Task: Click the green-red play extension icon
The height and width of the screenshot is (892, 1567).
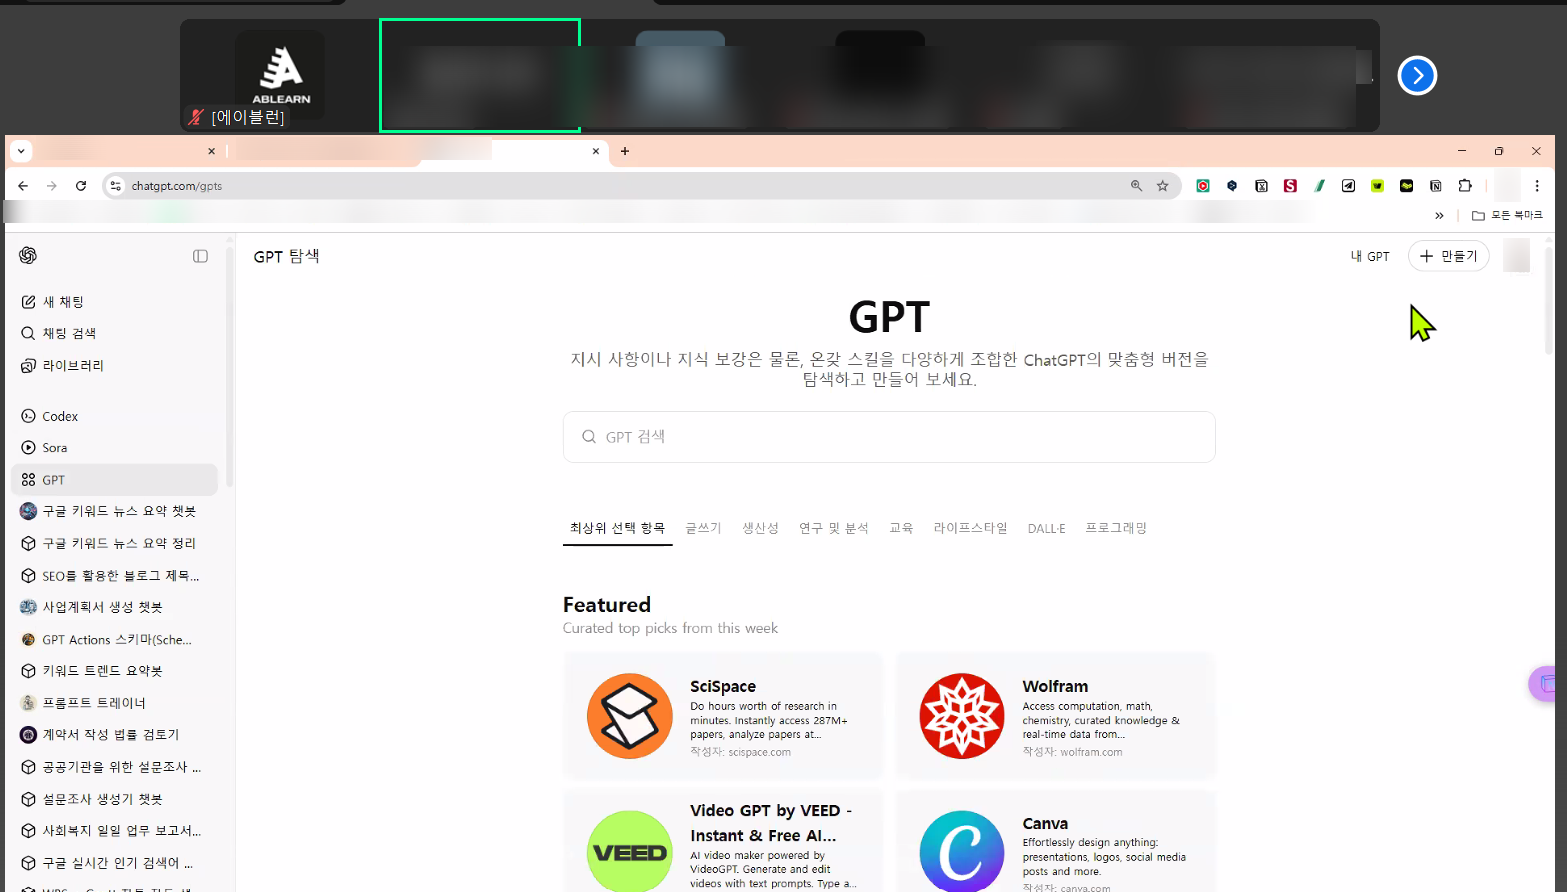Action: [1203, 186]
